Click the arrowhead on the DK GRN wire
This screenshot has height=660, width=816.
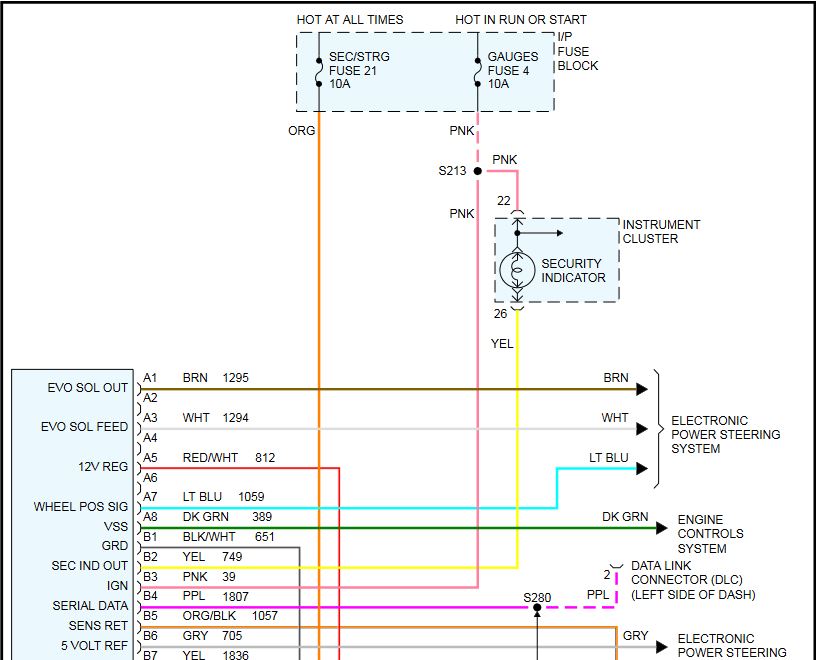click(661, 528)
